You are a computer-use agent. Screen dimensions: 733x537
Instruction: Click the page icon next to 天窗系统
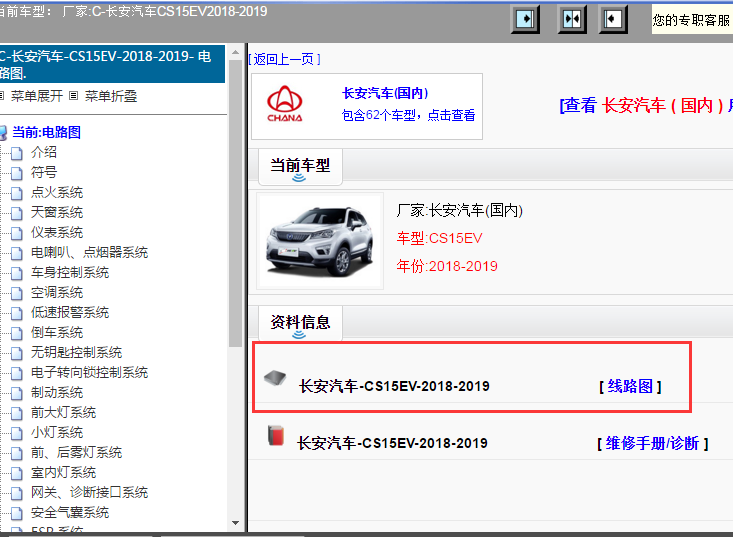click(16, 213)
